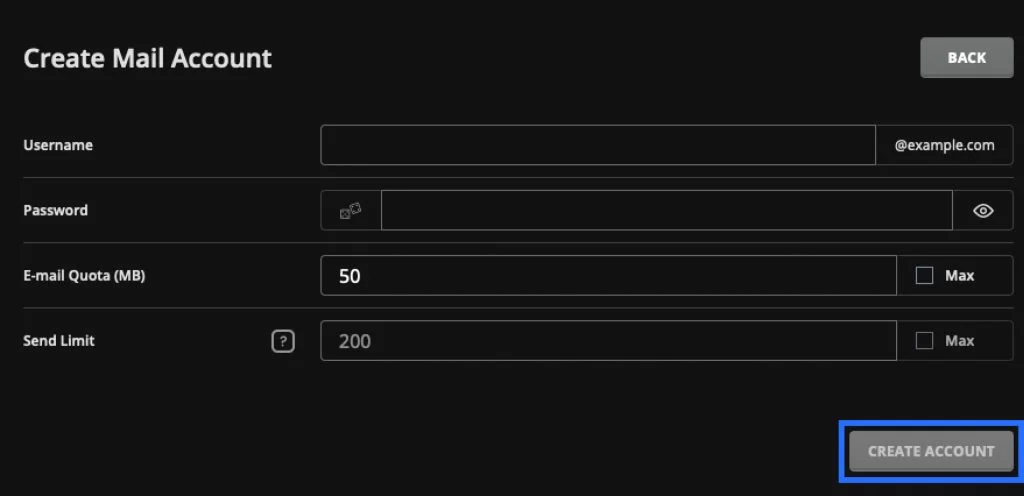Tick the Max checkbox for Send Limit
Screen dimensions: 1024x496
(x=924, y=341)
